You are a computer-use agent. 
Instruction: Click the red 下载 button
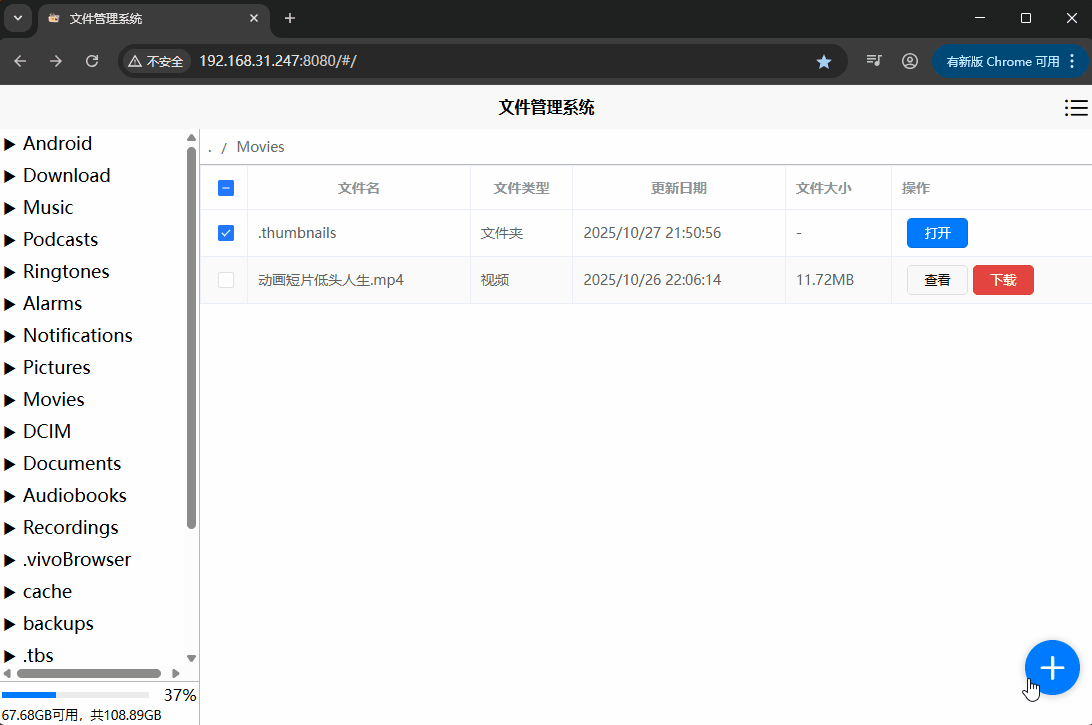1003,280
